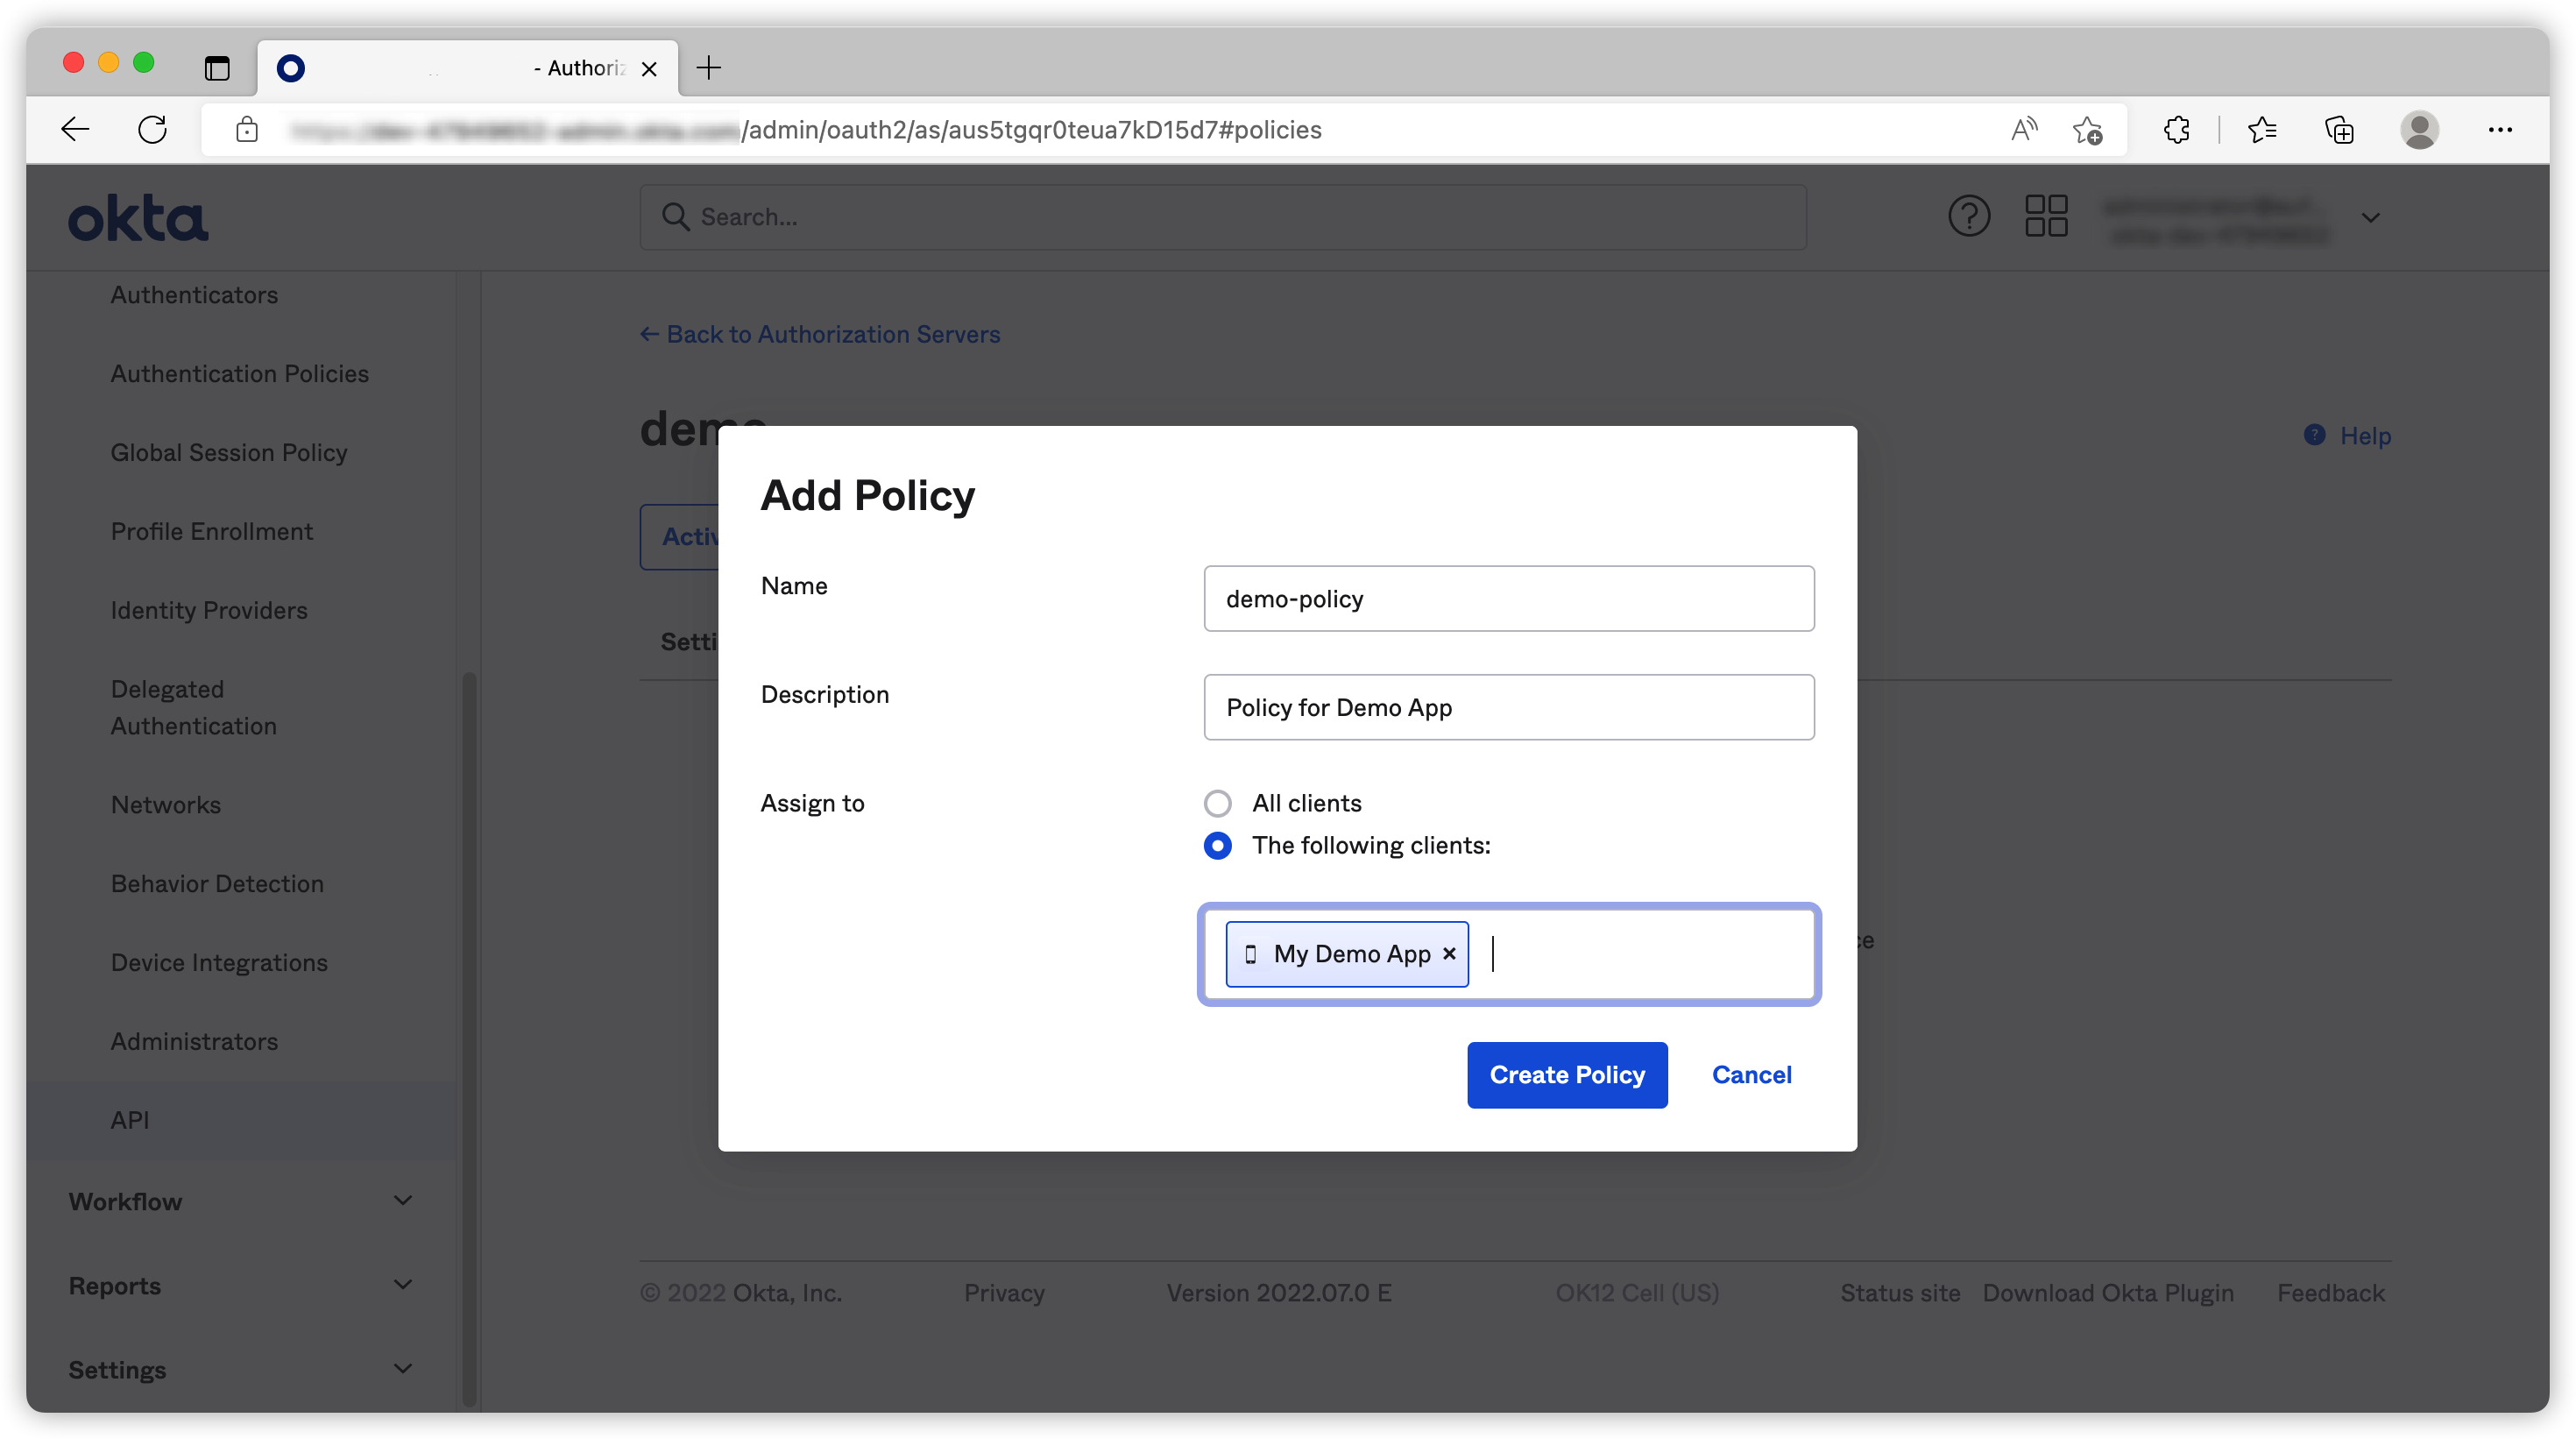Expand the Settings sidebar section

[240, 1369]
